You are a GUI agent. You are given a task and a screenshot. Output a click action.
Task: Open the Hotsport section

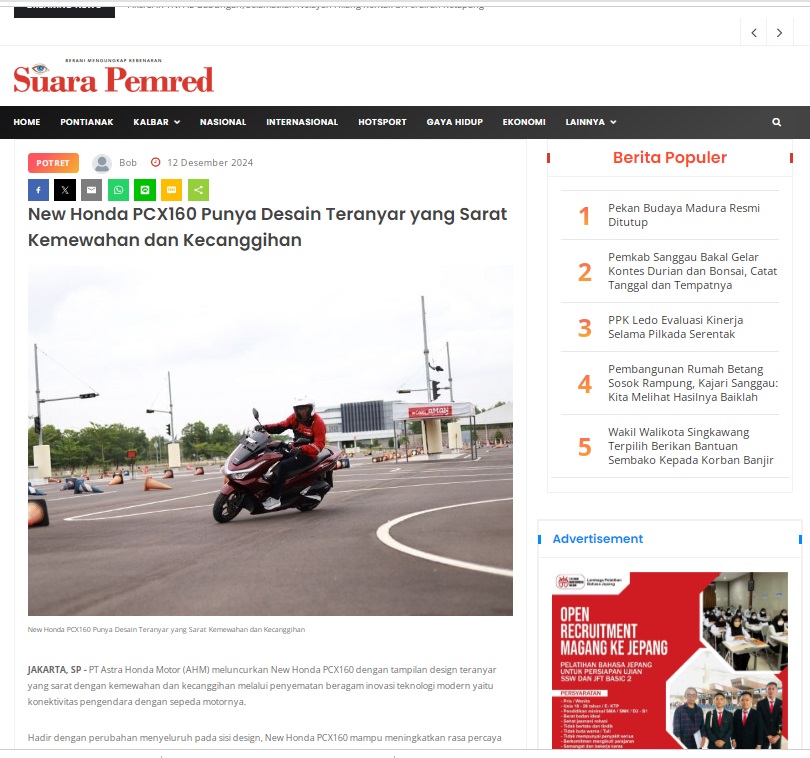click(x=382, y=122)
